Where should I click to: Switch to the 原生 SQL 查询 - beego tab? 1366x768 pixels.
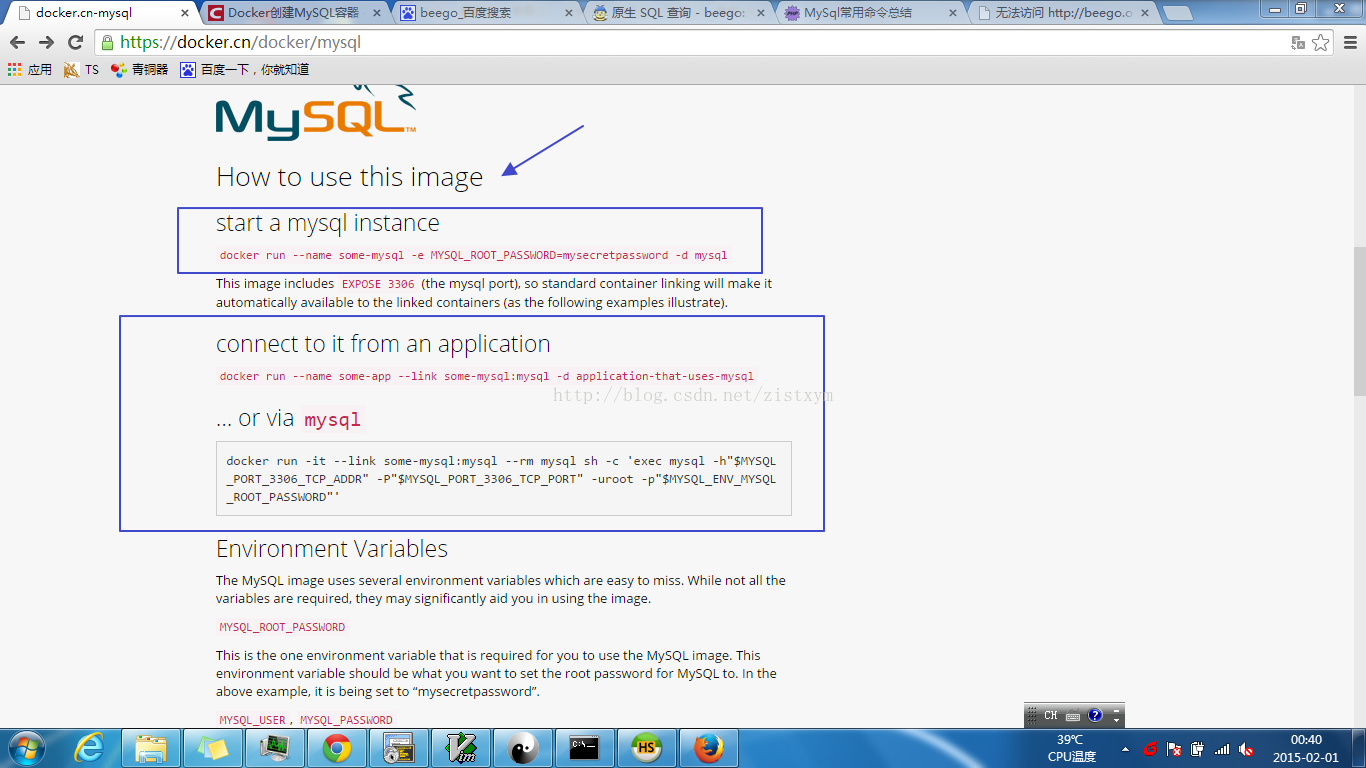click(677, 13)
